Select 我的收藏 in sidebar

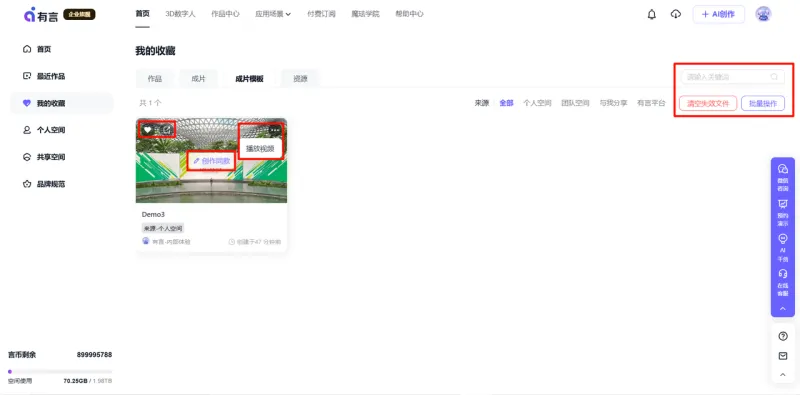[x=62, y=103]
